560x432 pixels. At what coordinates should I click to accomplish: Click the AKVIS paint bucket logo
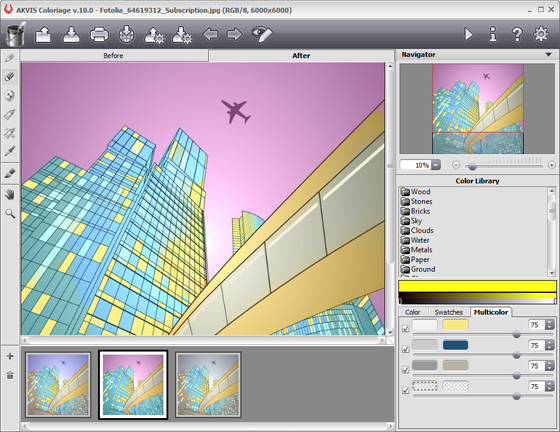pyautogui.click(x=16, y=34)
